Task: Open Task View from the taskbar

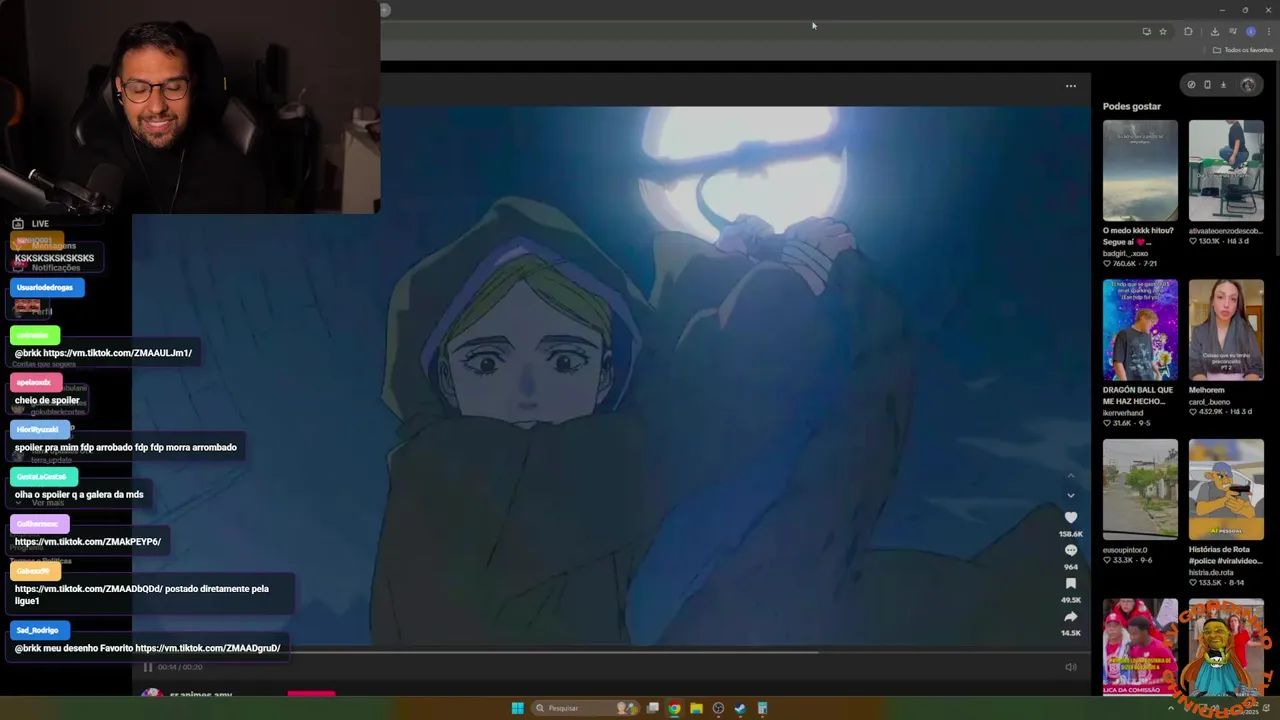Action: [x=652, y=708]
